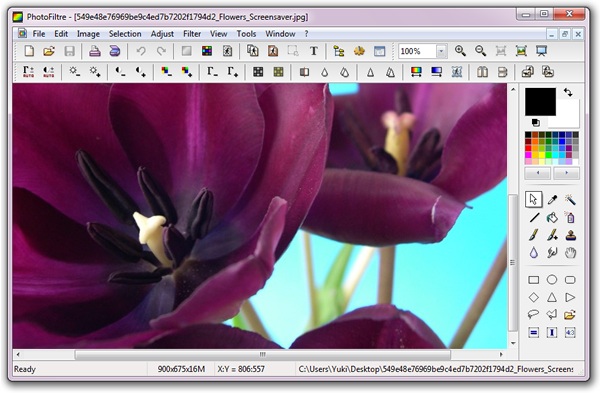Select the Clone stamp tool

[x=570, y=235]
